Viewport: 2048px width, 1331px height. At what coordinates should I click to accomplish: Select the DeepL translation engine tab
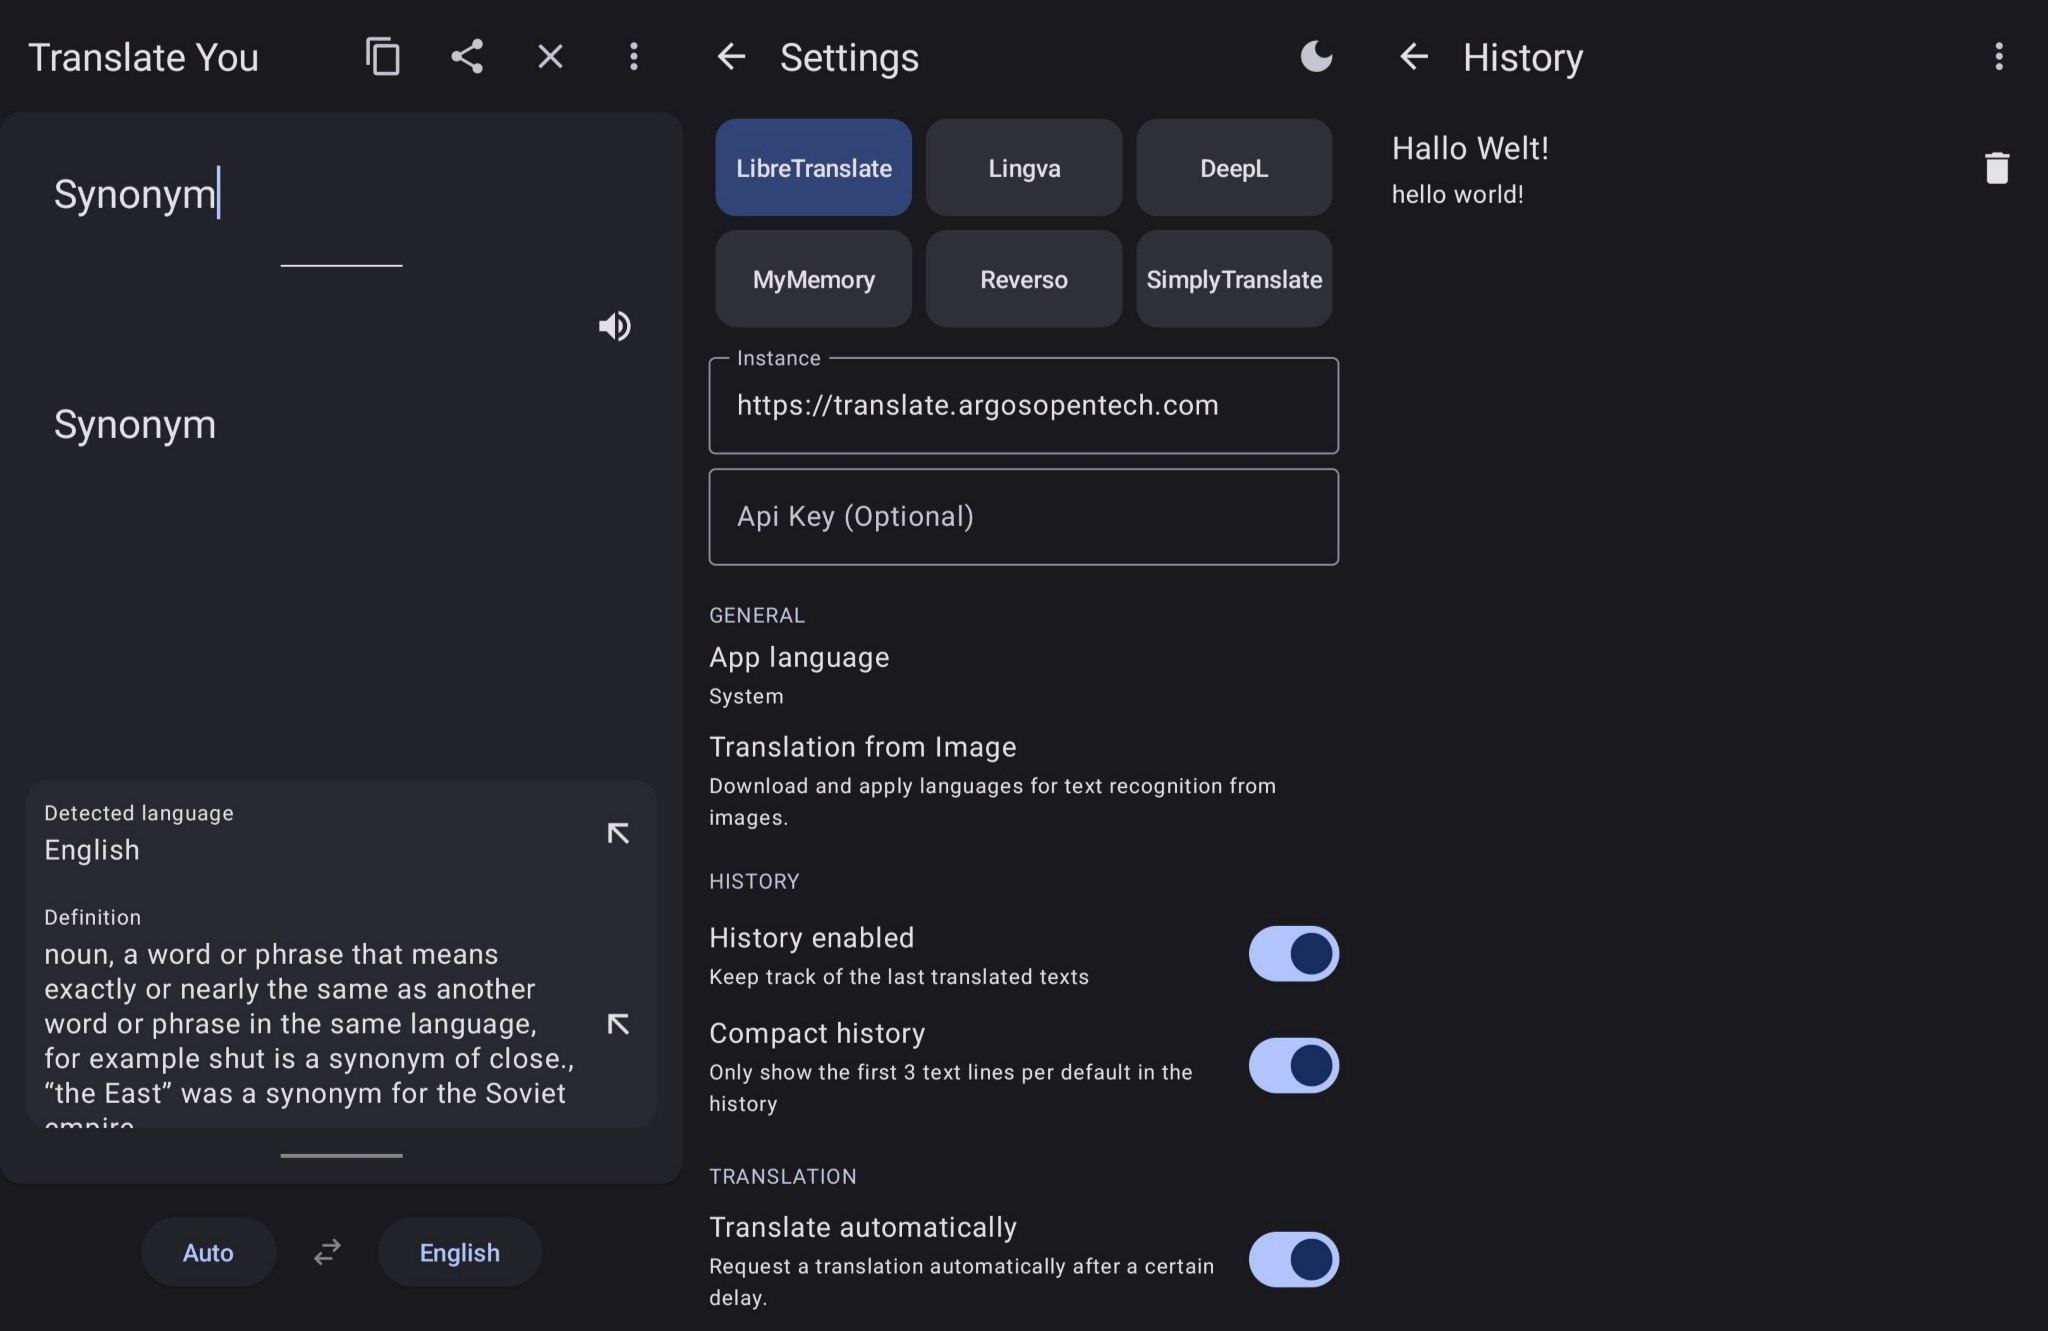pos(1233,168)
